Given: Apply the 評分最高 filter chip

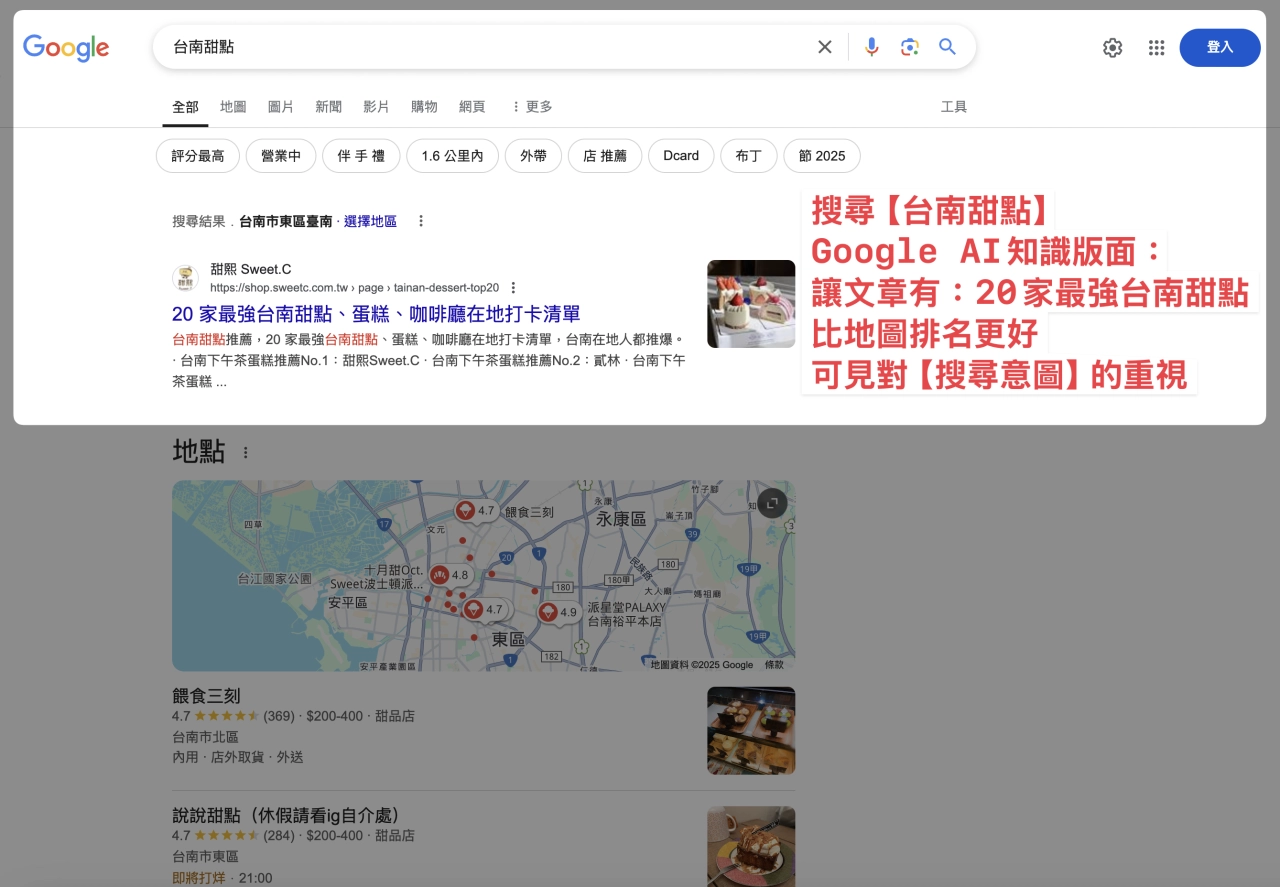Looking at the screenshot, I should (x=198, y=156).
